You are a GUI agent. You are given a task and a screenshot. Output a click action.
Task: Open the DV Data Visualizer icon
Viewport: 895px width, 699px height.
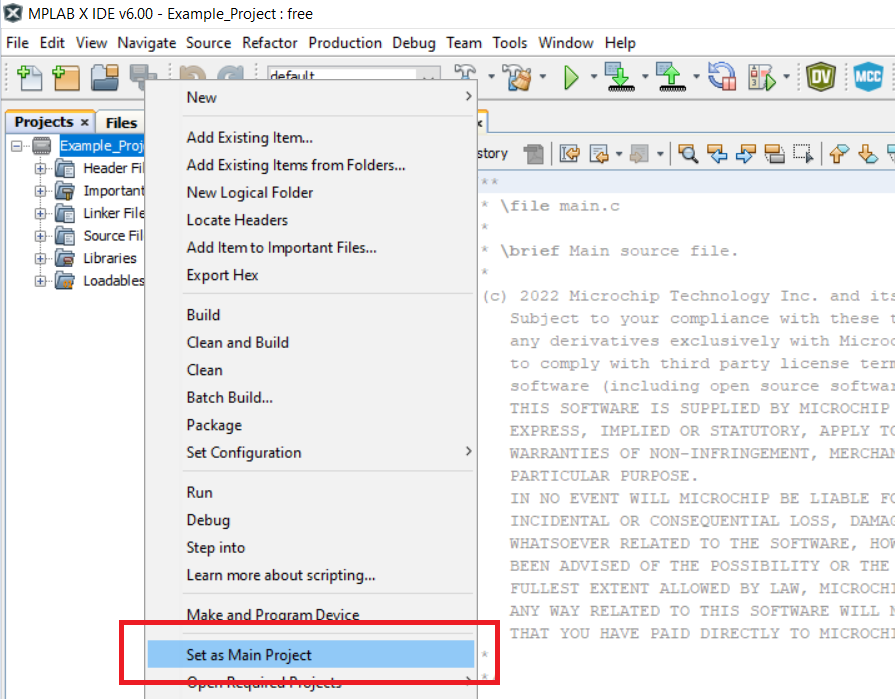821,77
